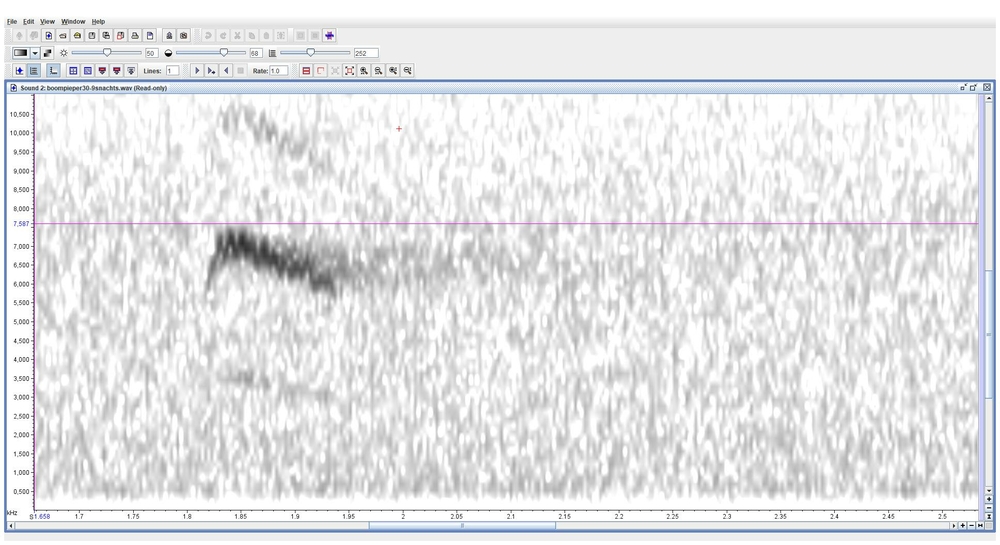Viewport: 1000px width, 545px height.
Task: Click the reverse color map icon
Action: click(x=47, y=53)
